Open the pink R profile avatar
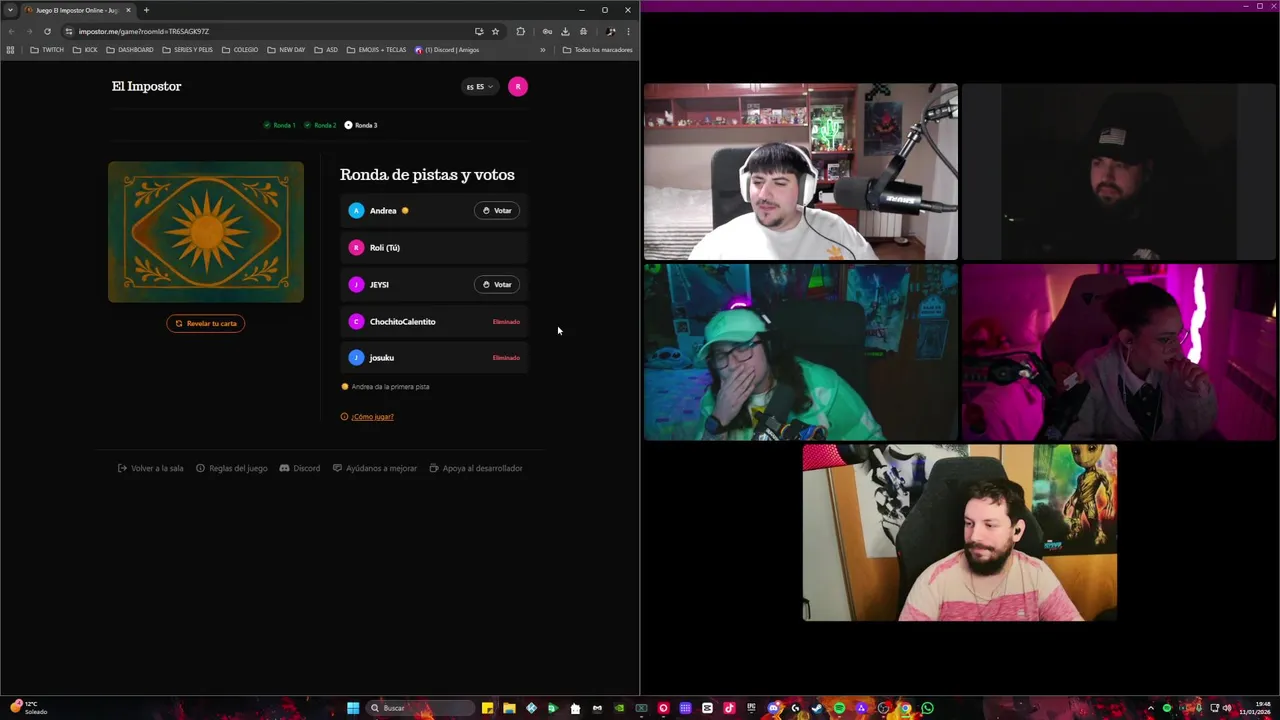The image size is (1280, 720). coord(517,87)
